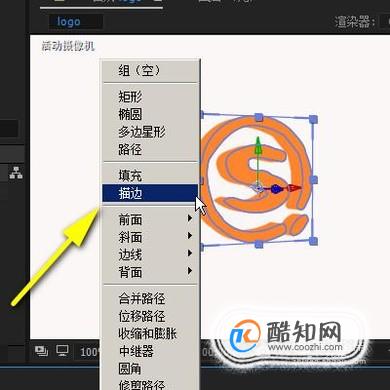The width and height of the screenshot is (390, 390).
Task: Click the composition flowchart icon on left panel
Action: tap(16, 173)
